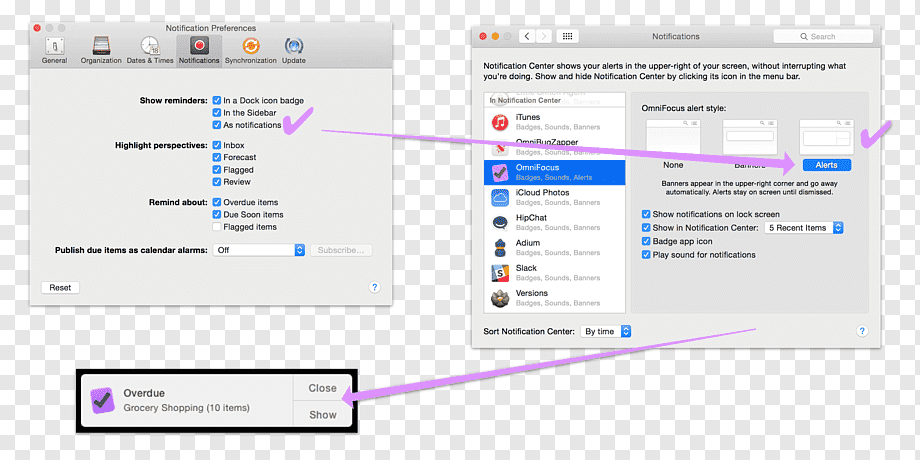Click Show on Overdue alert
This screenshot has height=460, width=920.
(x=322, y=414)
